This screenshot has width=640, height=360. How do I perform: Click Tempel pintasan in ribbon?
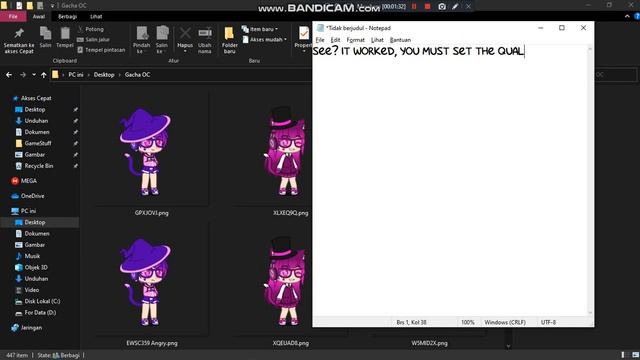coord(101,50)
